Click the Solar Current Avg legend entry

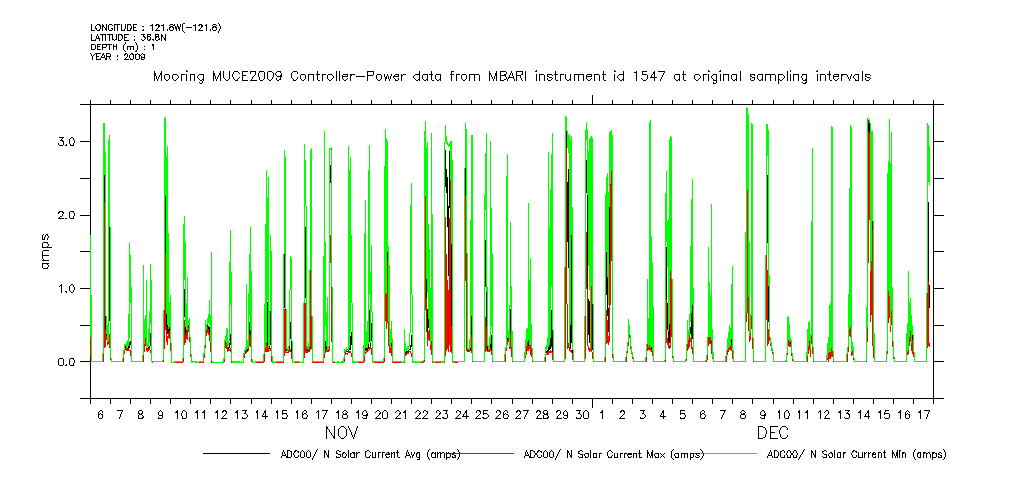pos(370,454)
